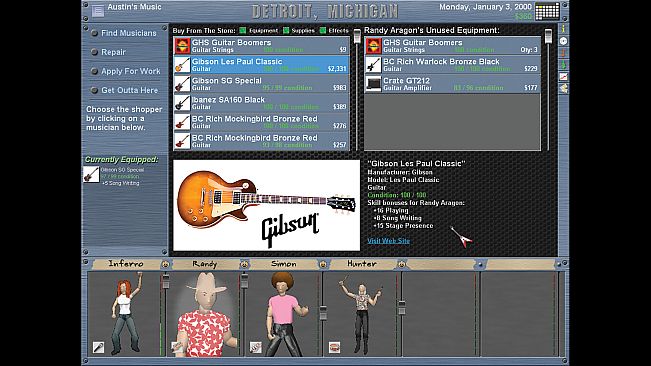Click Hunter's character portrait
This screenshot has height=366, width=651.
click(x=362, y=314)
